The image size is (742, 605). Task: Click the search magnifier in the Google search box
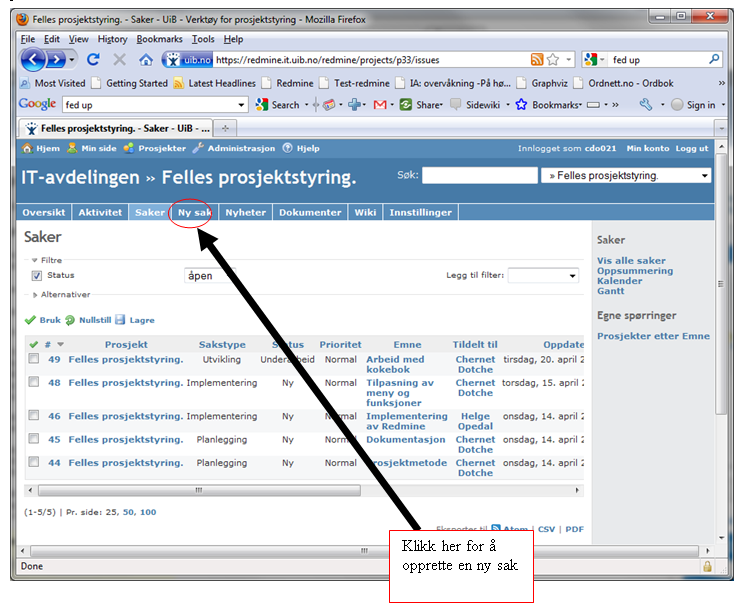pos(714,60)
